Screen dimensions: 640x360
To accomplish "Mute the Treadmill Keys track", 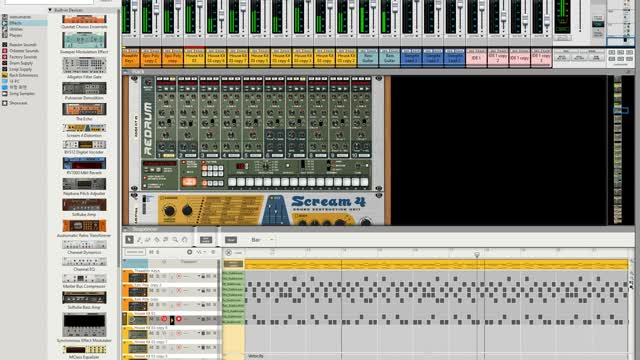I will pos(151,276).
